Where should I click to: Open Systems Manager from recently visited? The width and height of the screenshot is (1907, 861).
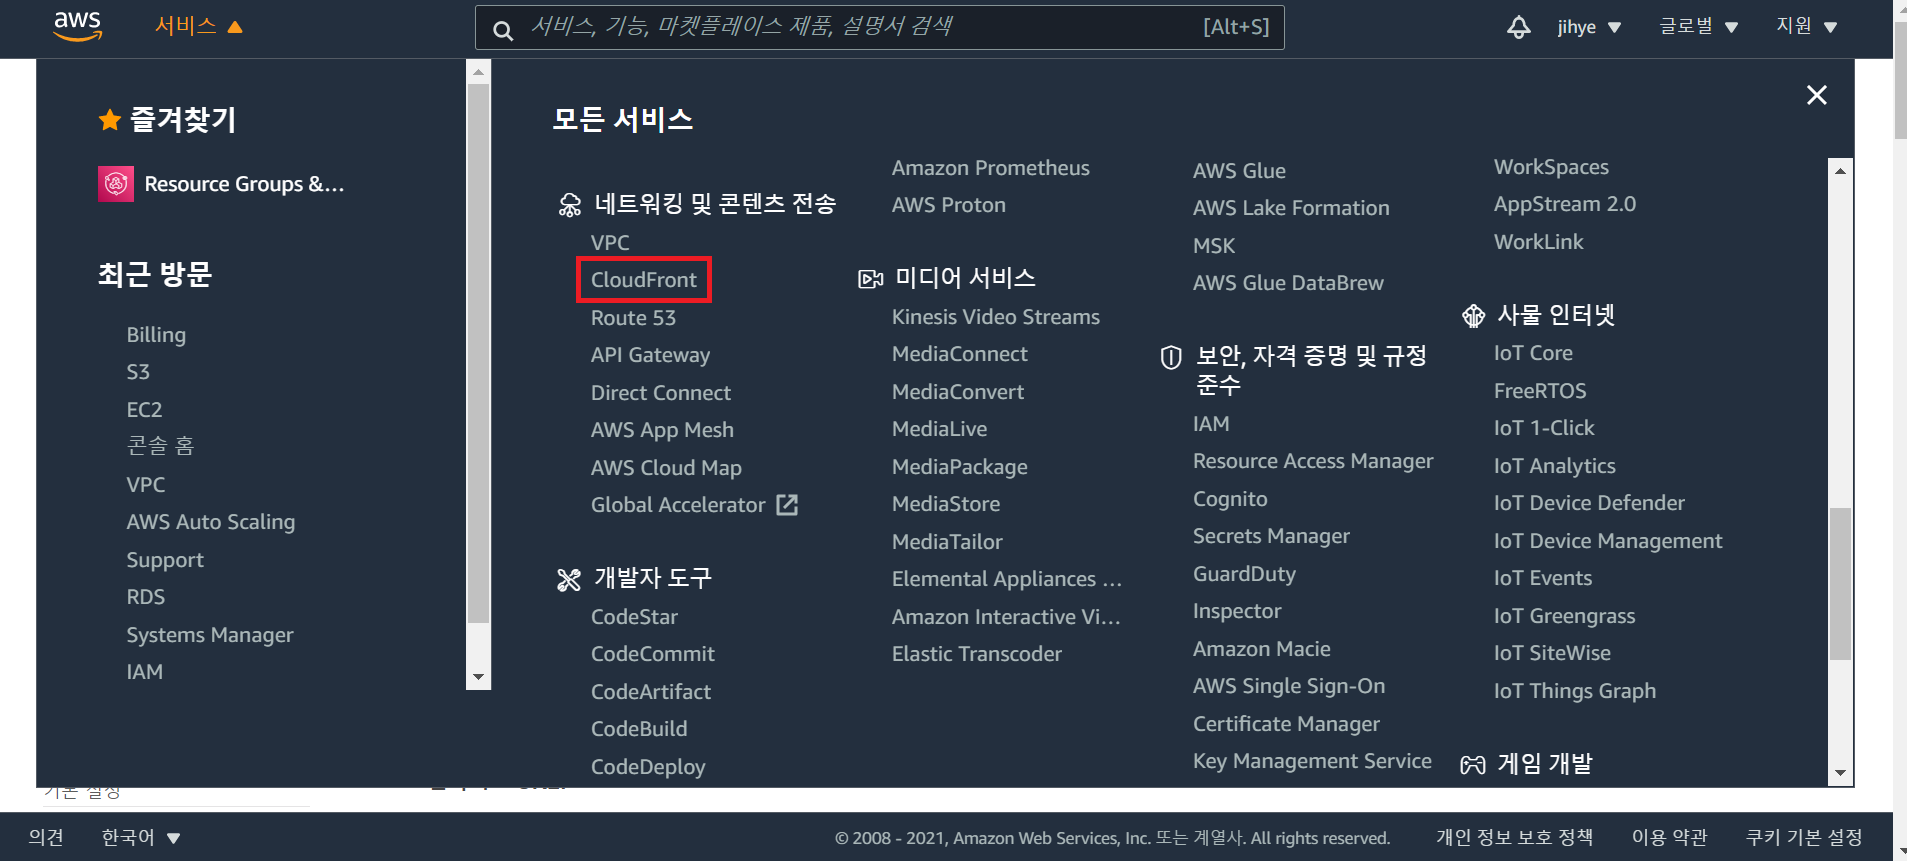coord(210,635)
